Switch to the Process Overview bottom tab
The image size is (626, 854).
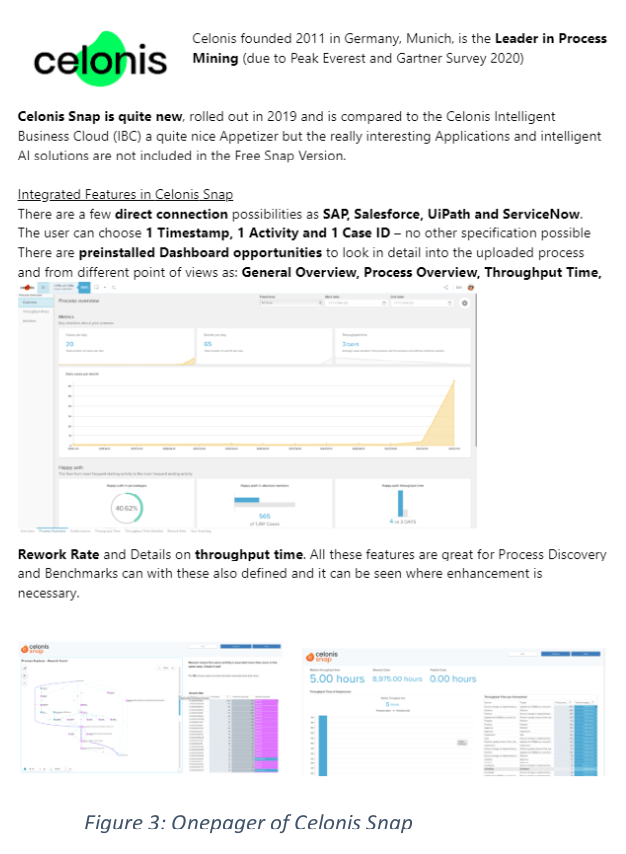click(52, 531)
